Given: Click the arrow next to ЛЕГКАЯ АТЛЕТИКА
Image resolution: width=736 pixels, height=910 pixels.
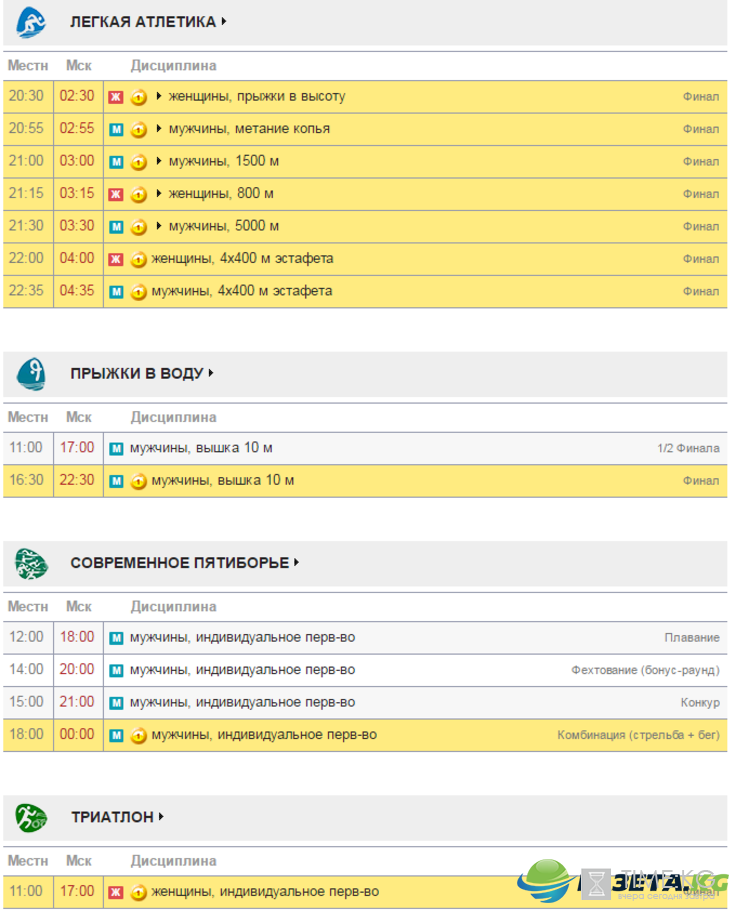Looking at the screenshot, I should (223, 21).
